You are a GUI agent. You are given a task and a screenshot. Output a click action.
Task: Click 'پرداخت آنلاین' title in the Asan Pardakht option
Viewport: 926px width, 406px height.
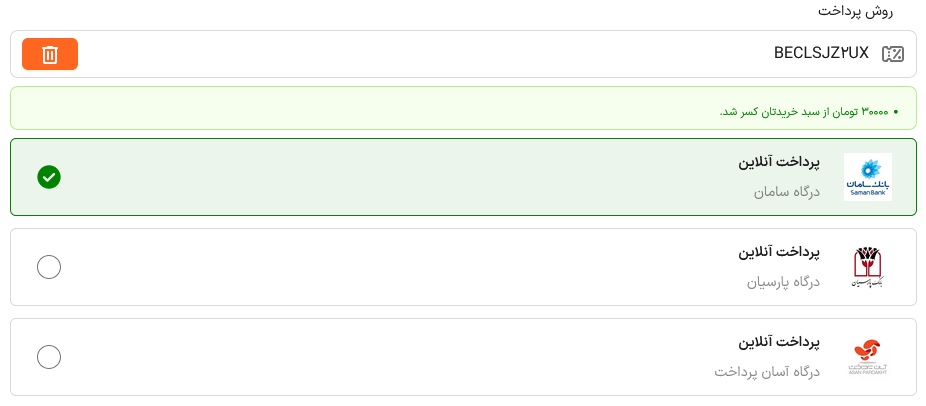779,341
